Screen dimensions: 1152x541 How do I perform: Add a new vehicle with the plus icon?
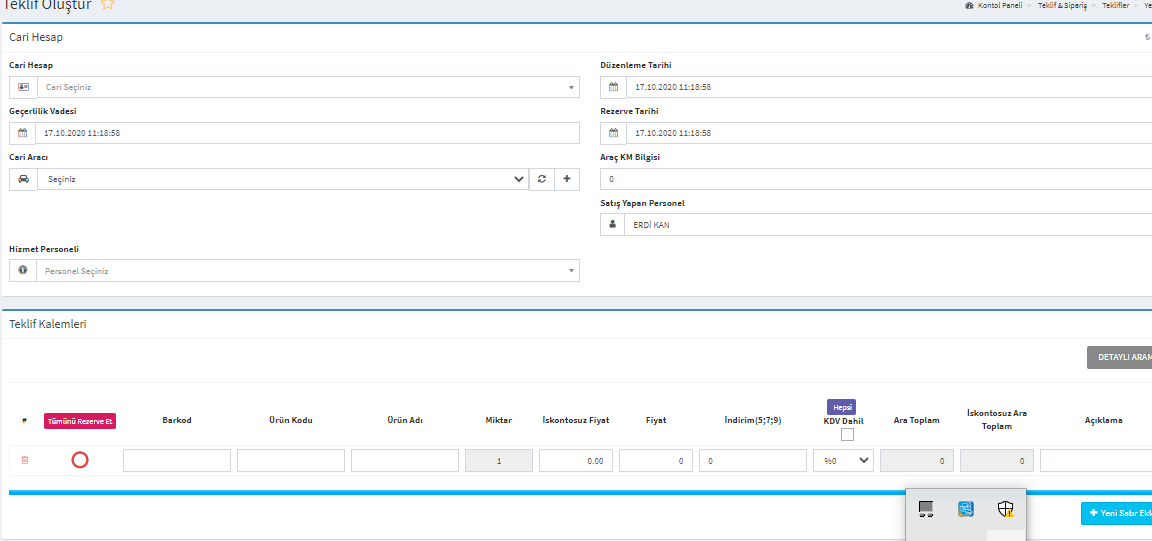pos(567,179)
